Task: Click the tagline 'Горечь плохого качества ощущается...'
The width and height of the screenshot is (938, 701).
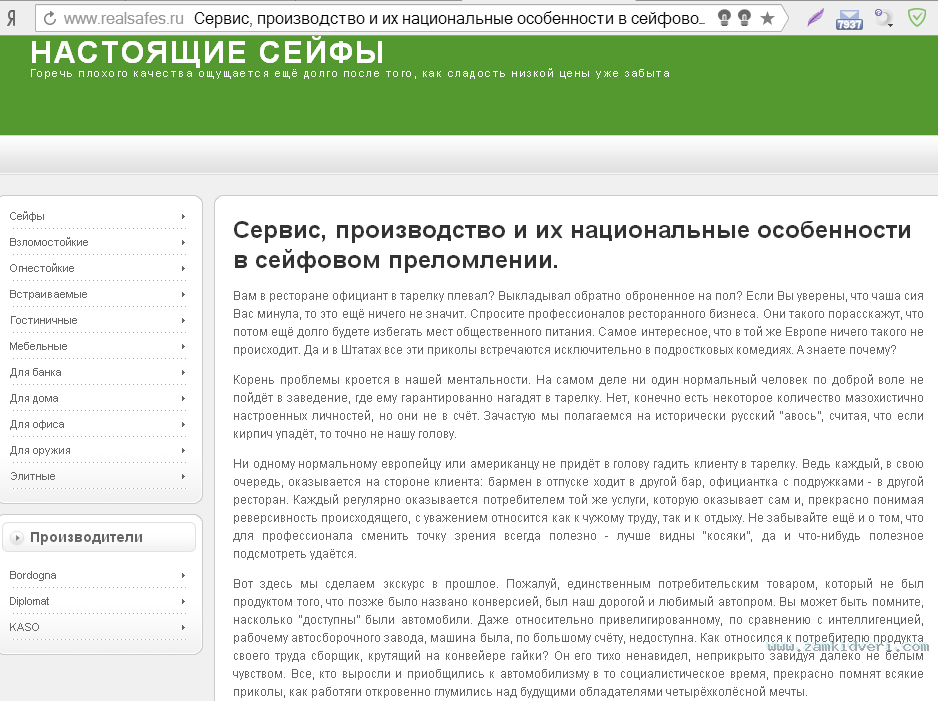Action: (350, 74)
